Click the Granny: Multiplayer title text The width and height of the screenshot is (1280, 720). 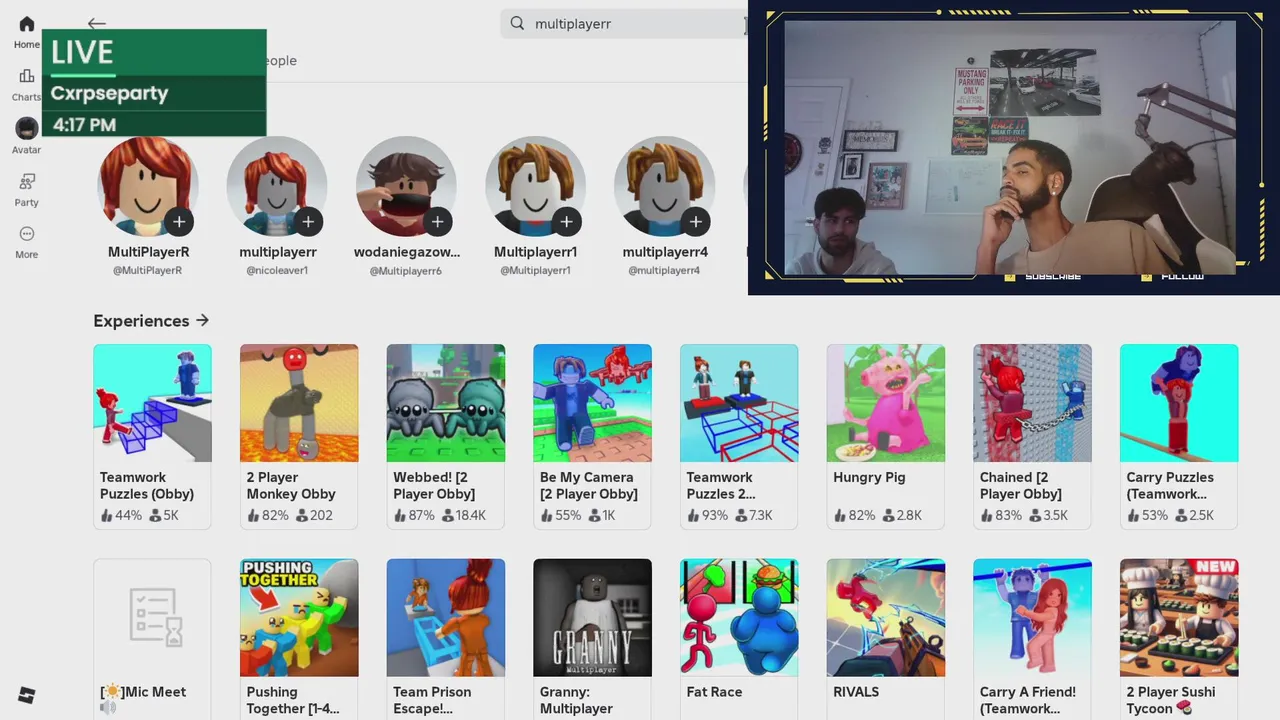point(576,700)
